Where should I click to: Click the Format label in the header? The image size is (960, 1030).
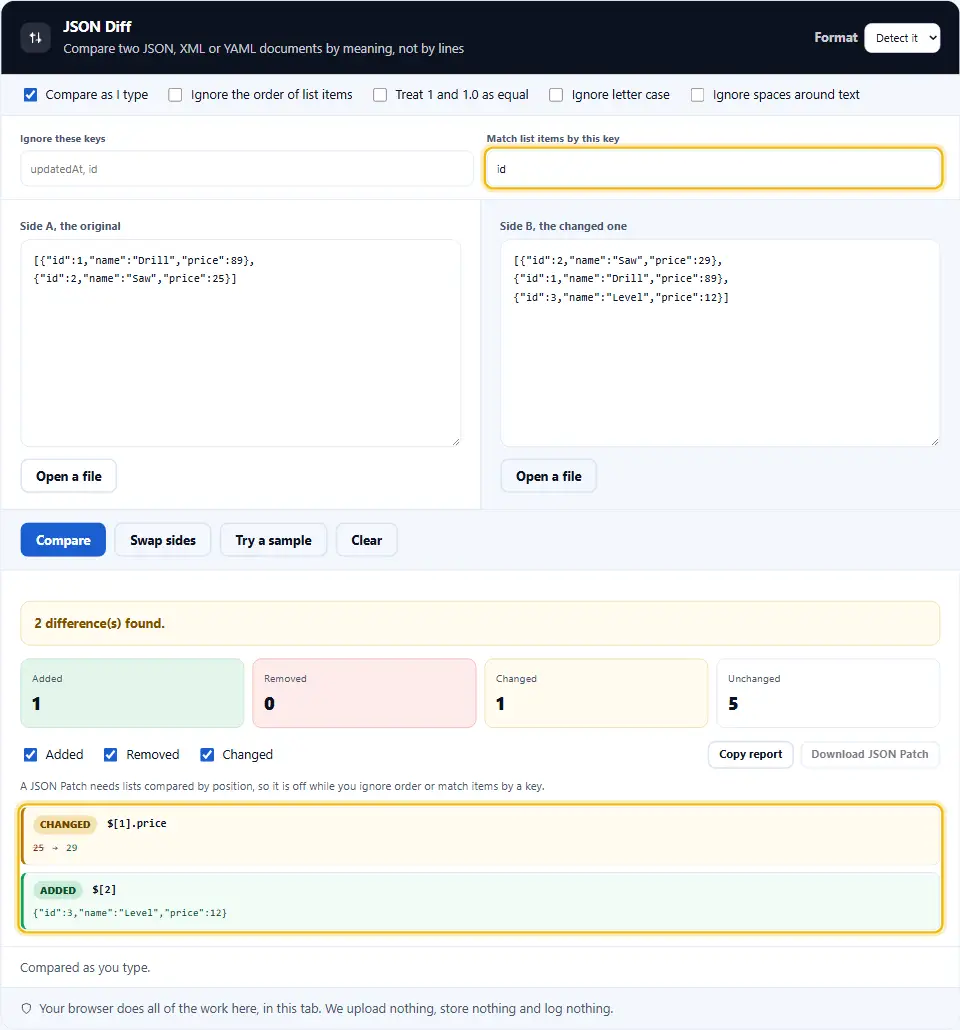pos(836,37)
